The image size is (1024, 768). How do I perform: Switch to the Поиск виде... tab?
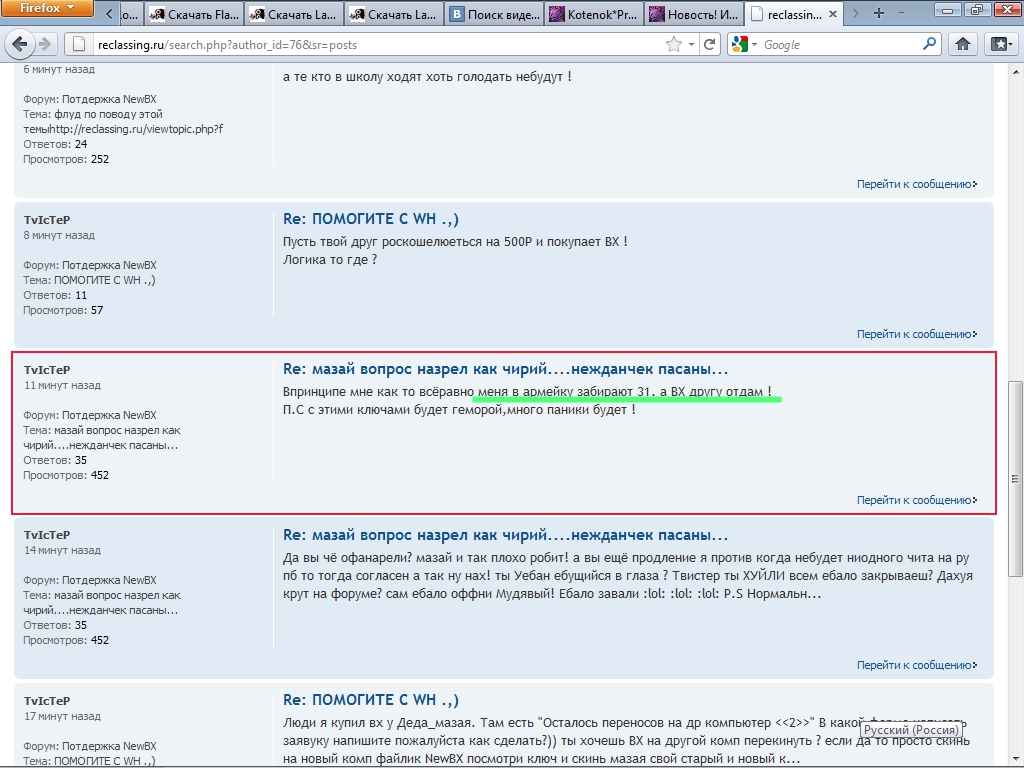point(494,14)
